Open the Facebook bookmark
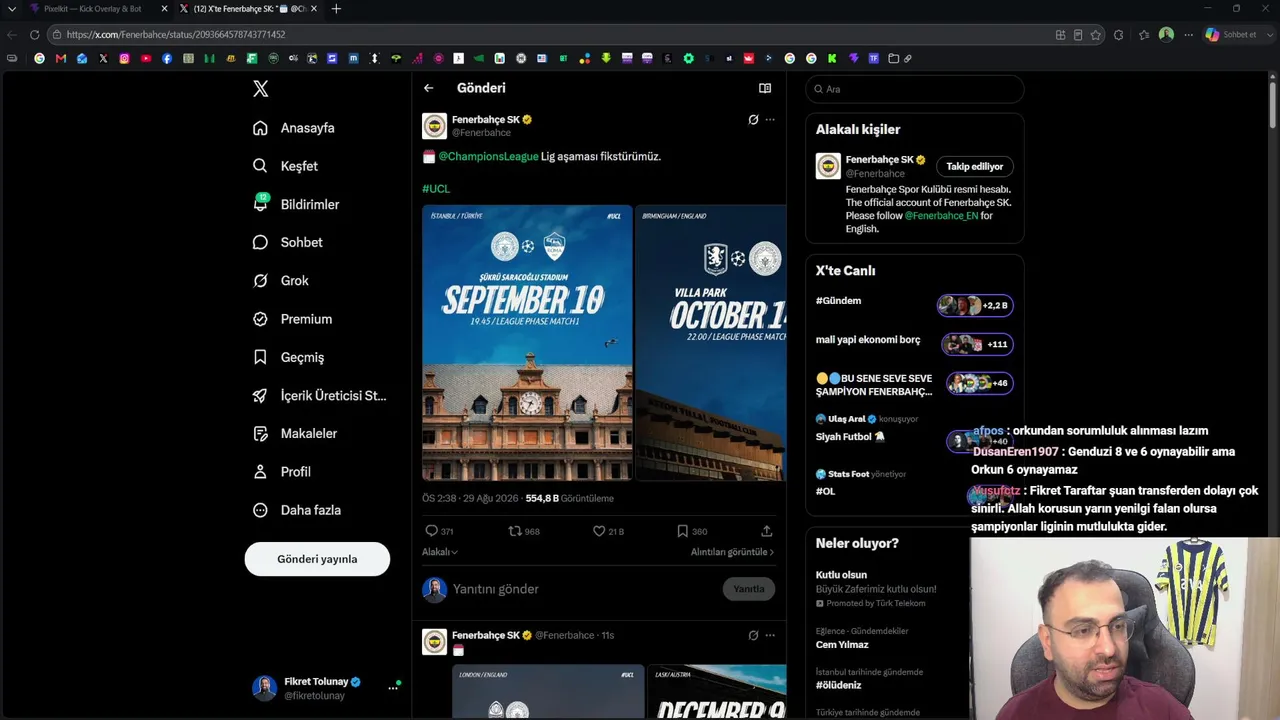Screen dimensions: 1280x720 click(167, 59)
